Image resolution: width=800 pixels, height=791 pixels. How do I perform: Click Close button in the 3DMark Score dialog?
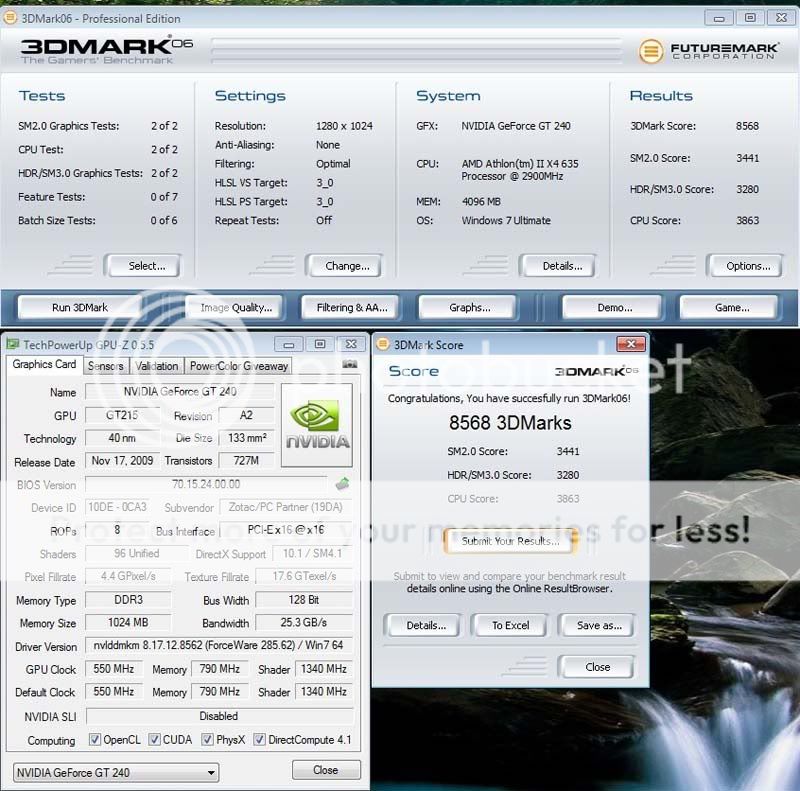coord(596,667)
